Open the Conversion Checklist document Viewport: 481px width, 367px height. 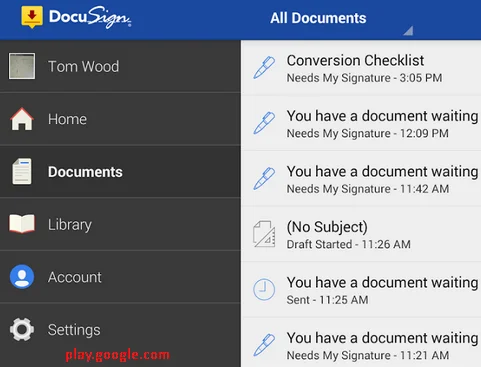361,68
